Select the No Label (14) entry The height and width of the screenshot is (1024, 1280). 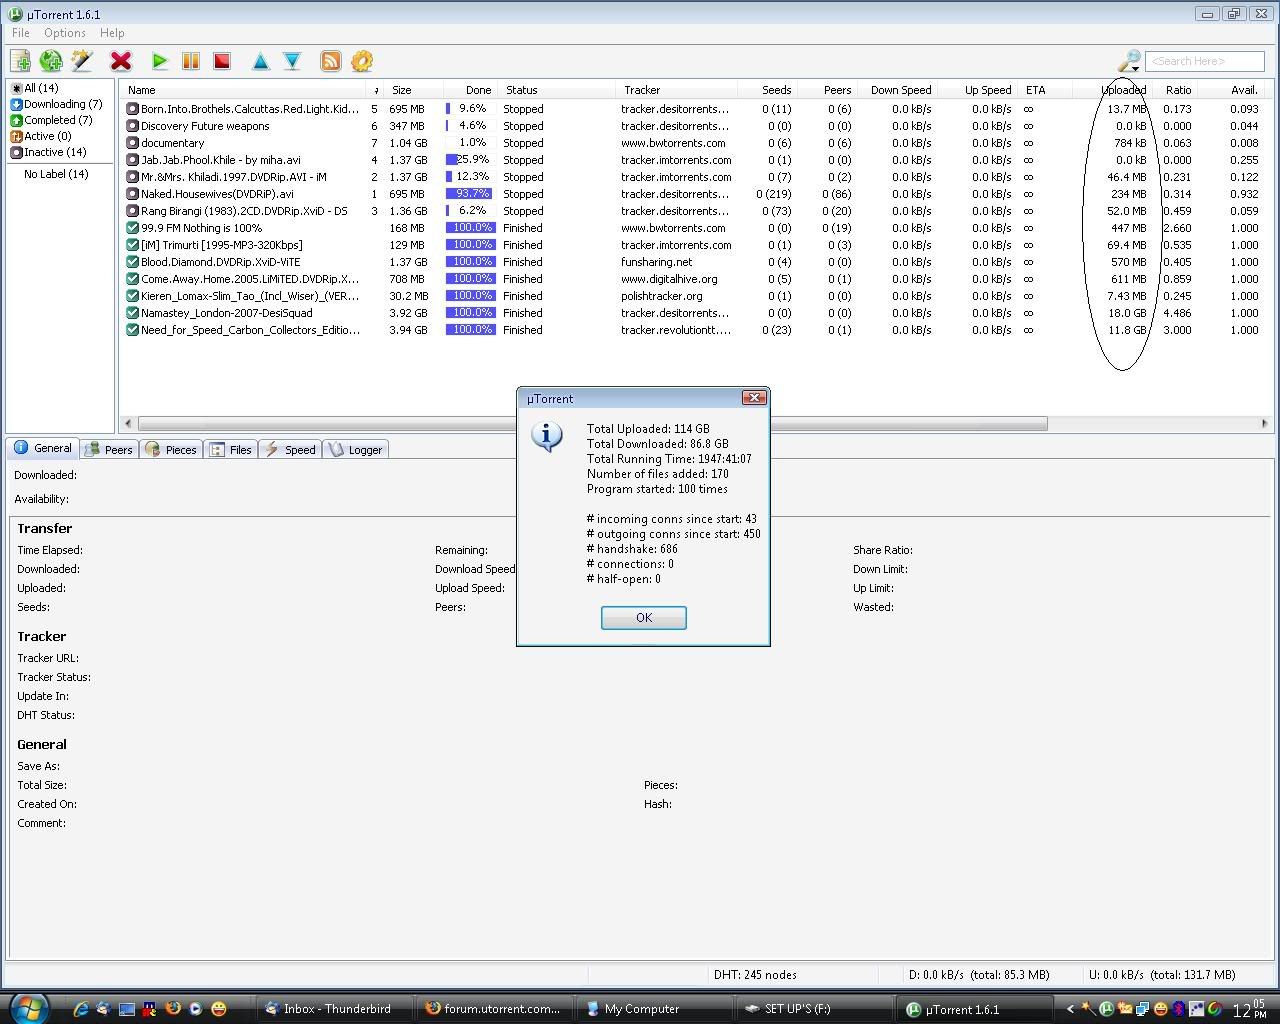[56, 174]
